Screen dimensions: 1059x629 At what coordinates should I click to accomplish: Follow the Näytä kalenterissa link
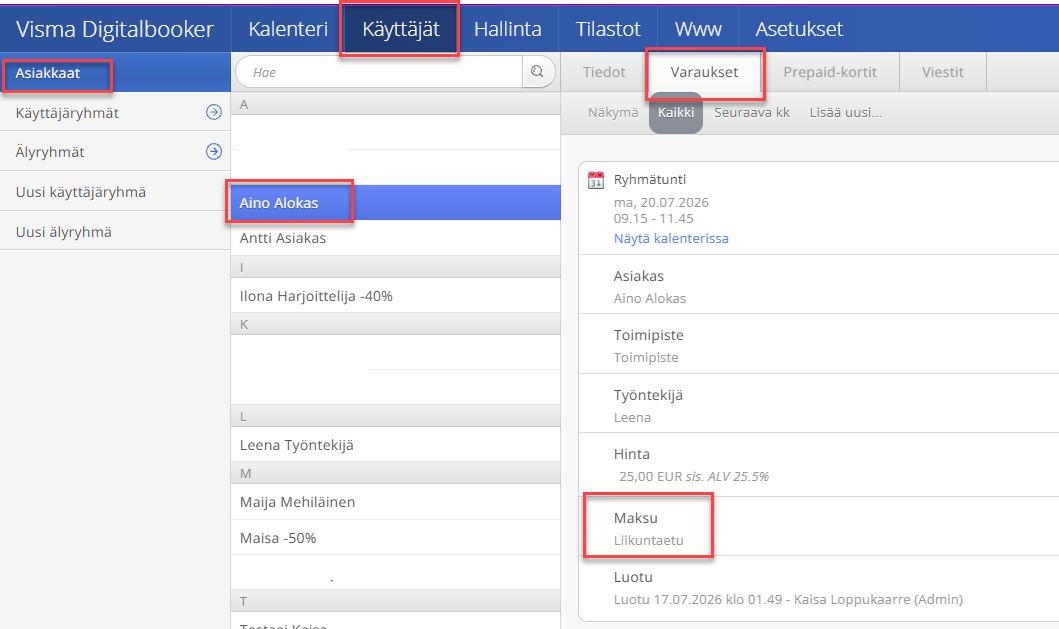point(671,238)
